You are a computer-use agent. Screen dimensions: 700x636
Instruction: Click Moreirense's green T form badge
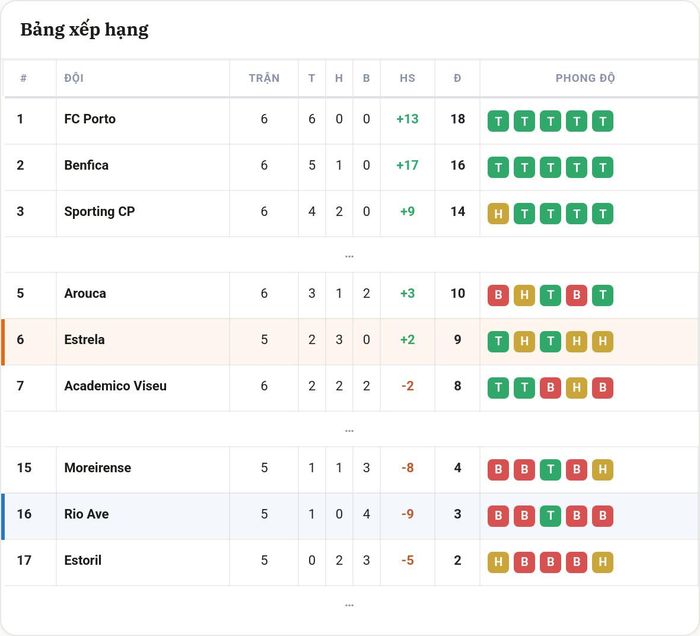550,470
